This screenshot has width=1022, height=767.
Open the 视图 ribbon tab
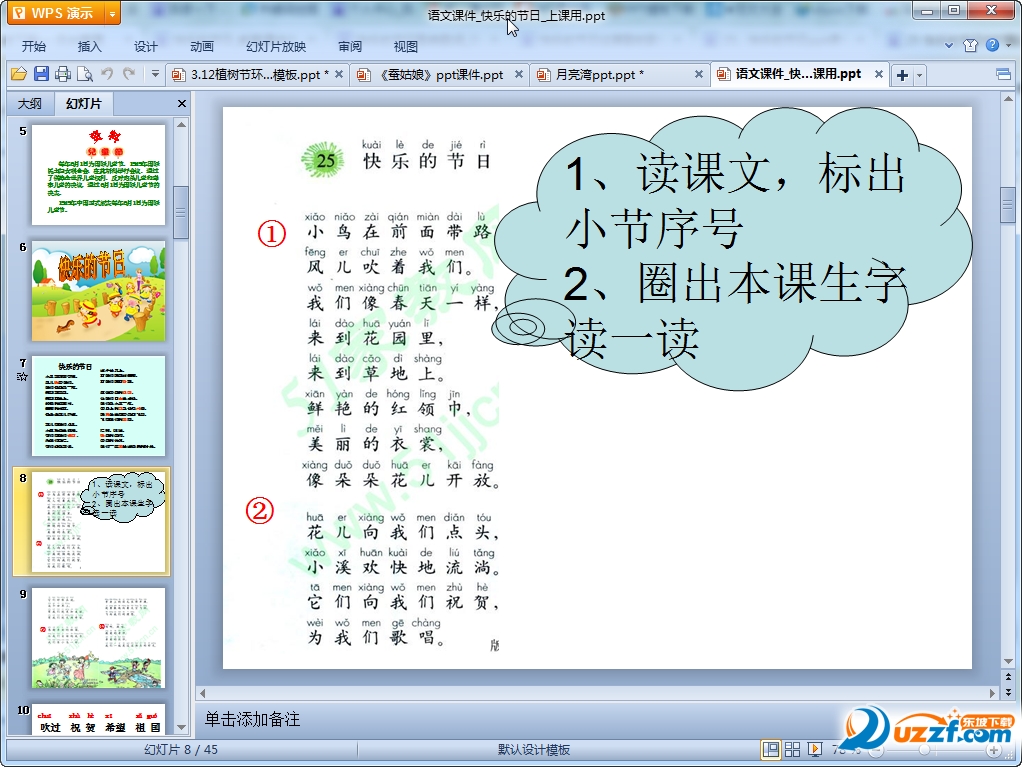(405, 46)
